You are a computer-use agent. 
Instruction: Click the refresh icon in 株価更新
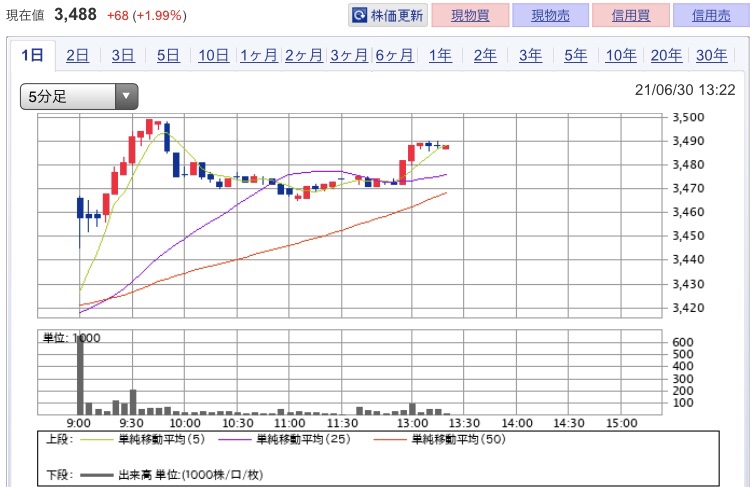point(359,15)
